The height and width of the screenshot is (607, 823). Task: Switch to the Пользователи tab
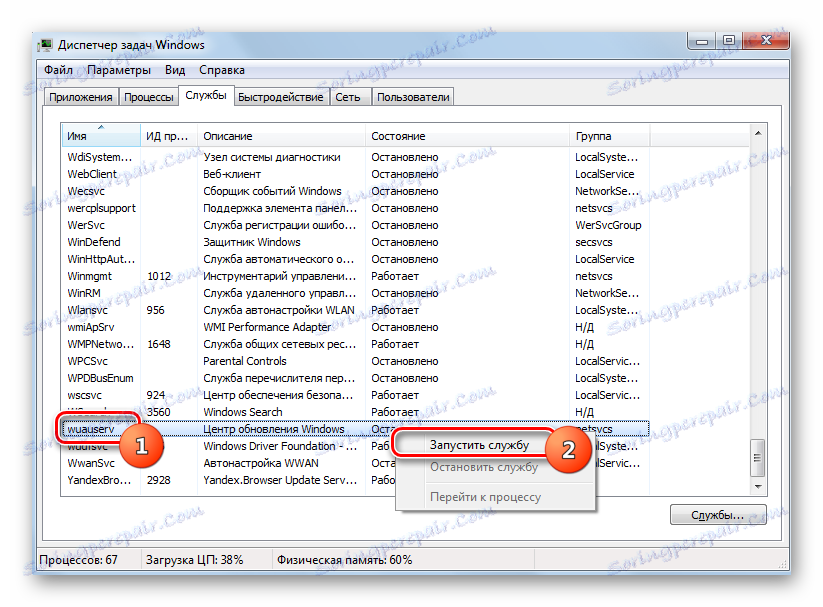[413, 97]
